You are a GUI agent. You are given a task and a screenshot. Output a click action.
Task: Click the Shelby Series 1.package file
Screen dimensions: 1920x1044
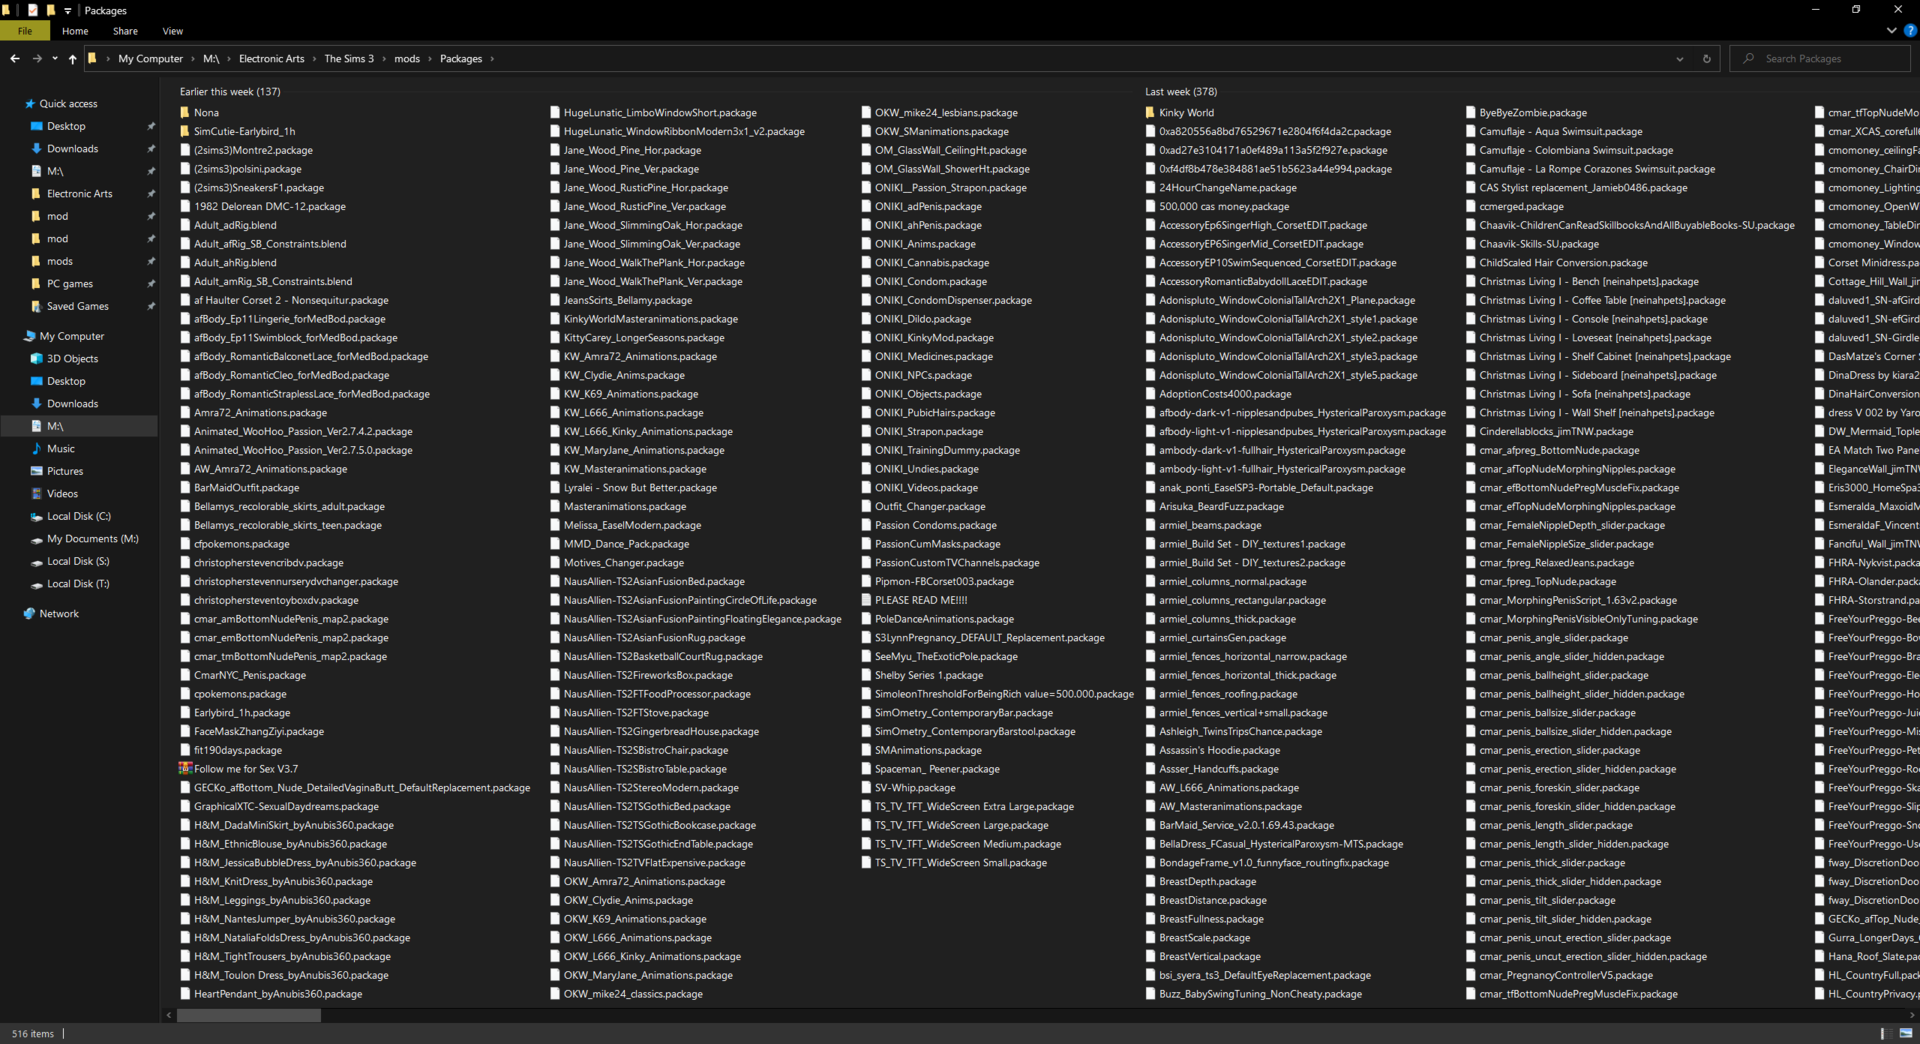coord(929,676)
